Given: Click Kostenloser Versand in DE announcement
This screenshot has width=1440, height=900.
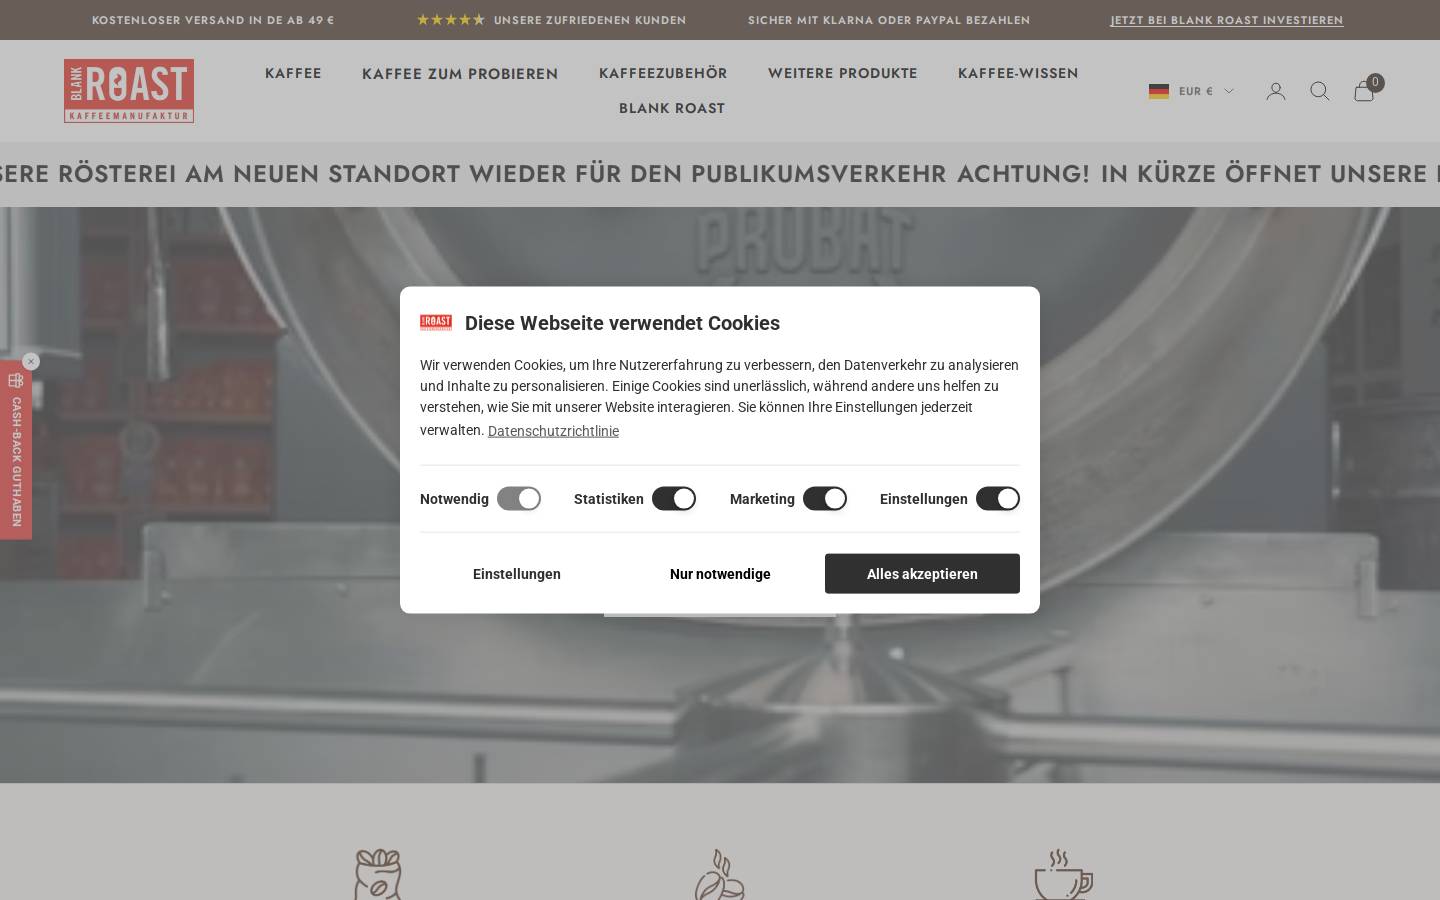Looking at the screenshot, I should 213,20.
